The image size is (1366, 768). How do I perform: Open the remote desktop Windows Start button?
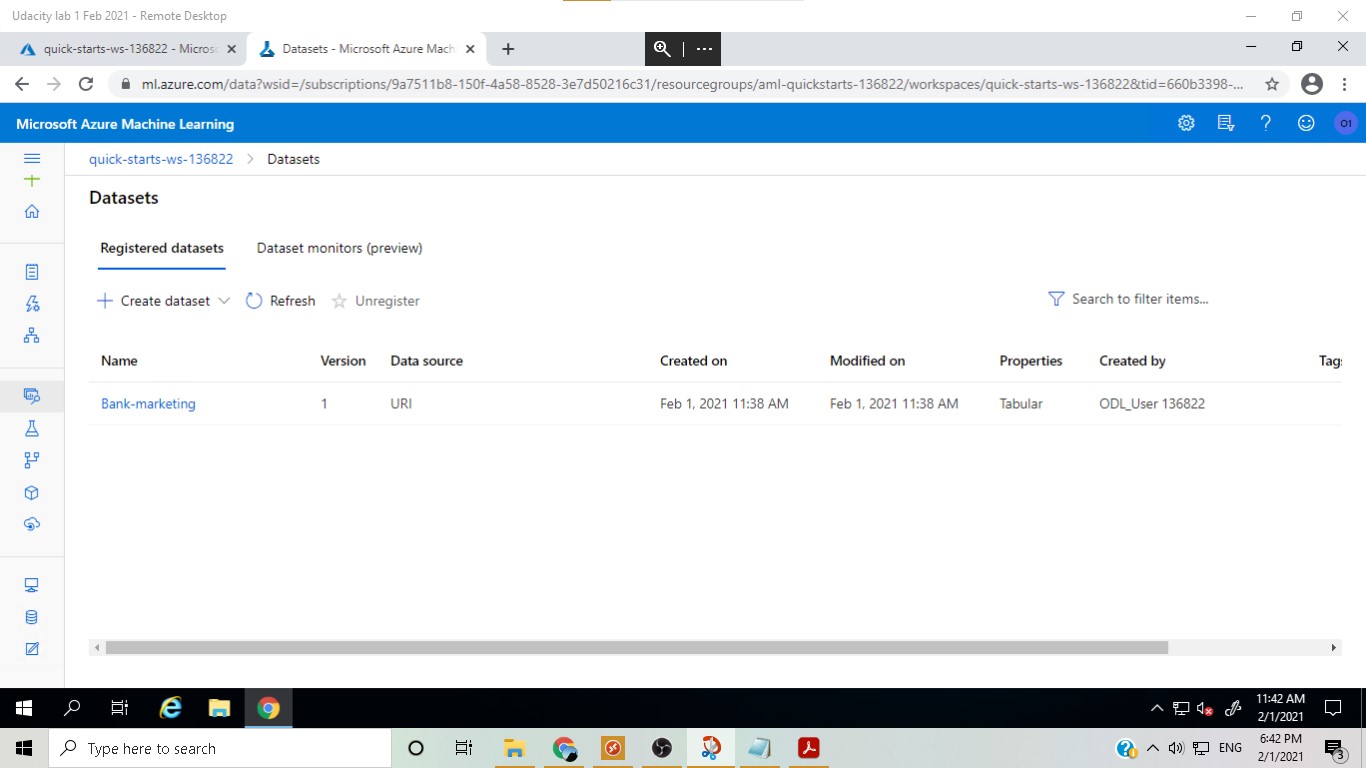(x=24, y=708)
